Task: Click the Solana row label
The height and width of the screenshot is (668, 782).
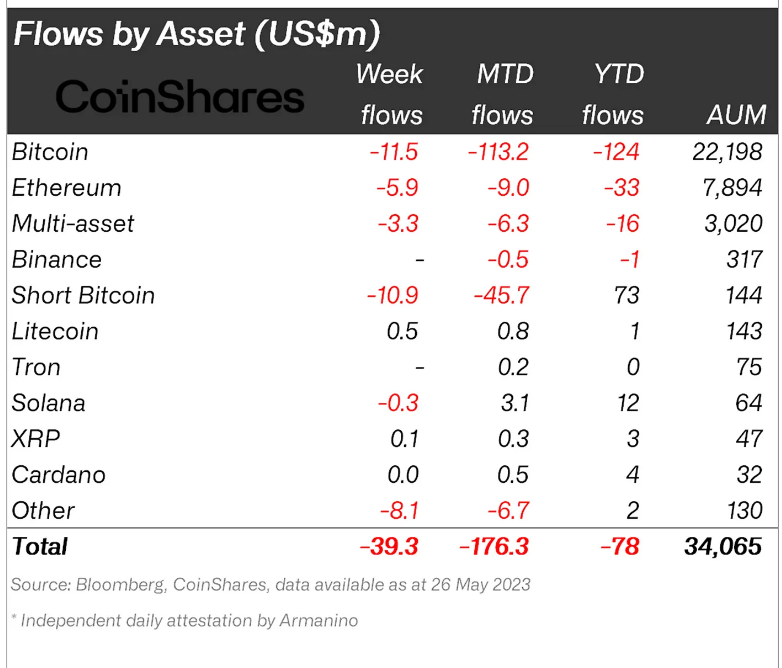Action: [48, 403]
